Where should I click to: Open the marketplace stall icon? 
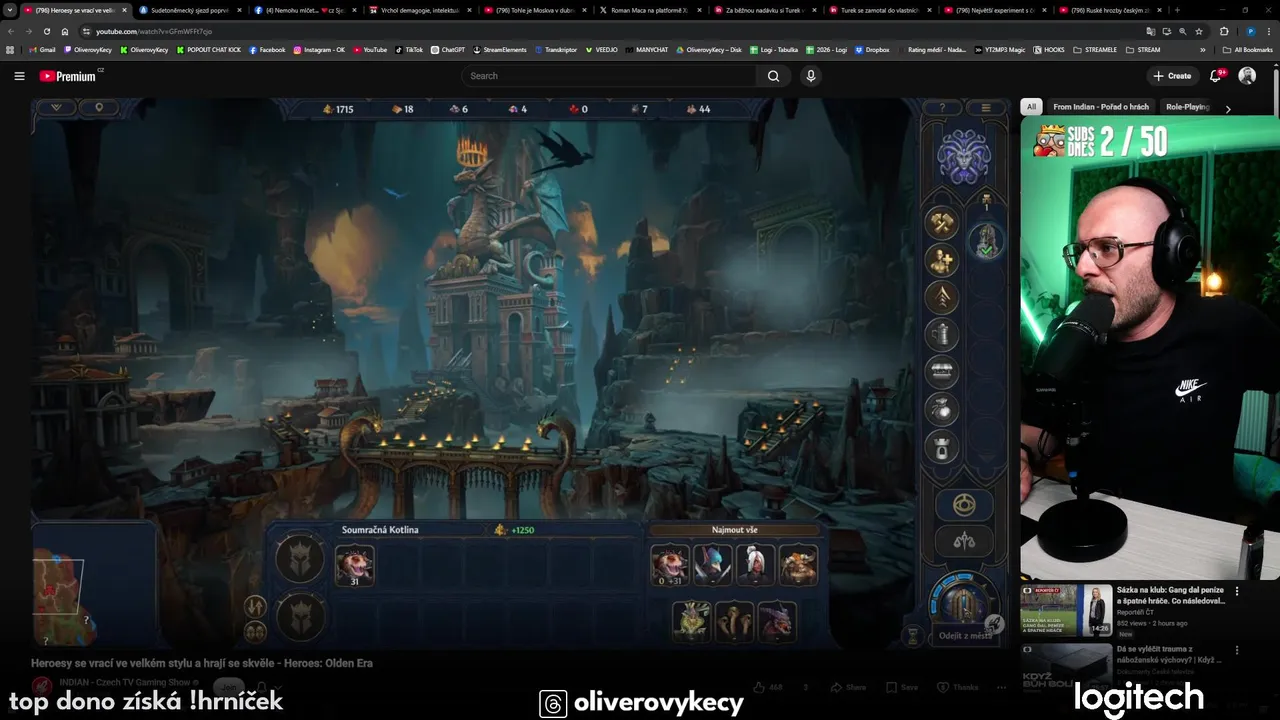[942, 372]
